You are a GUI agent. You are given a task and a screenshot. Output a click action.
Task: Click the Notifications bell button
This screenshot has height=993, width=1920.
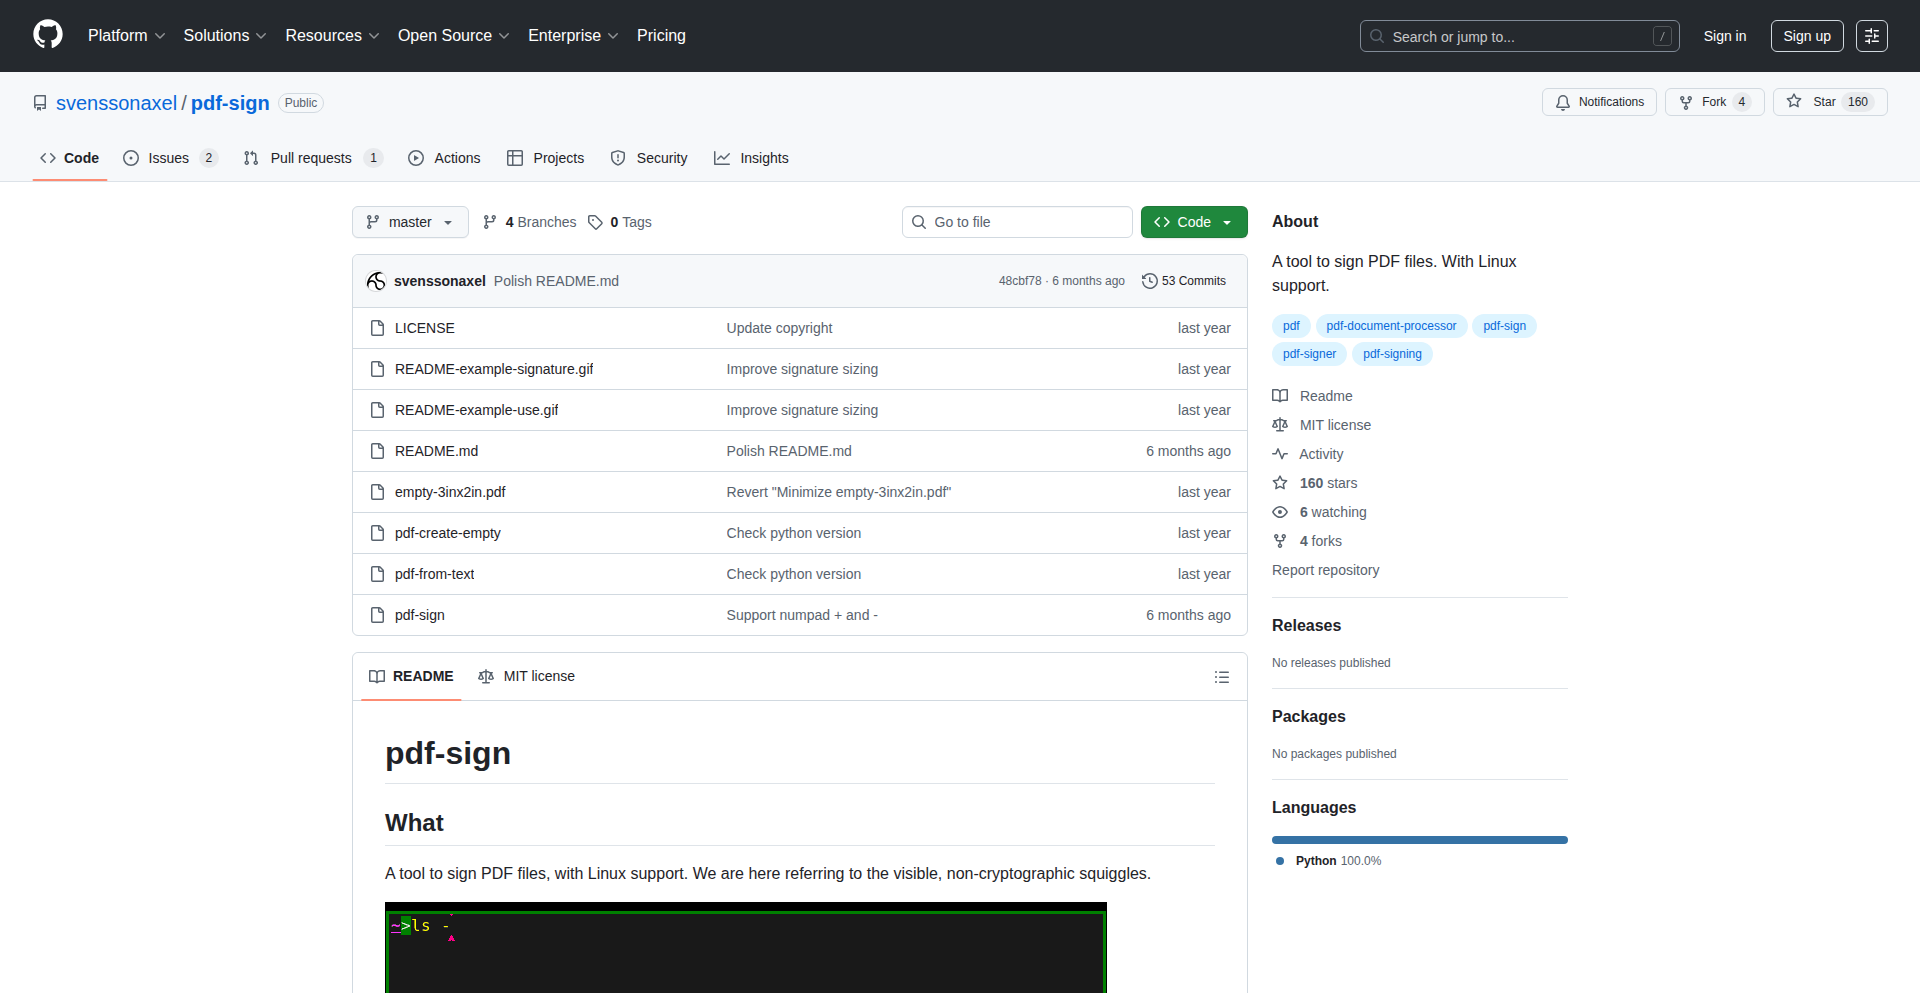(1599, 102)
